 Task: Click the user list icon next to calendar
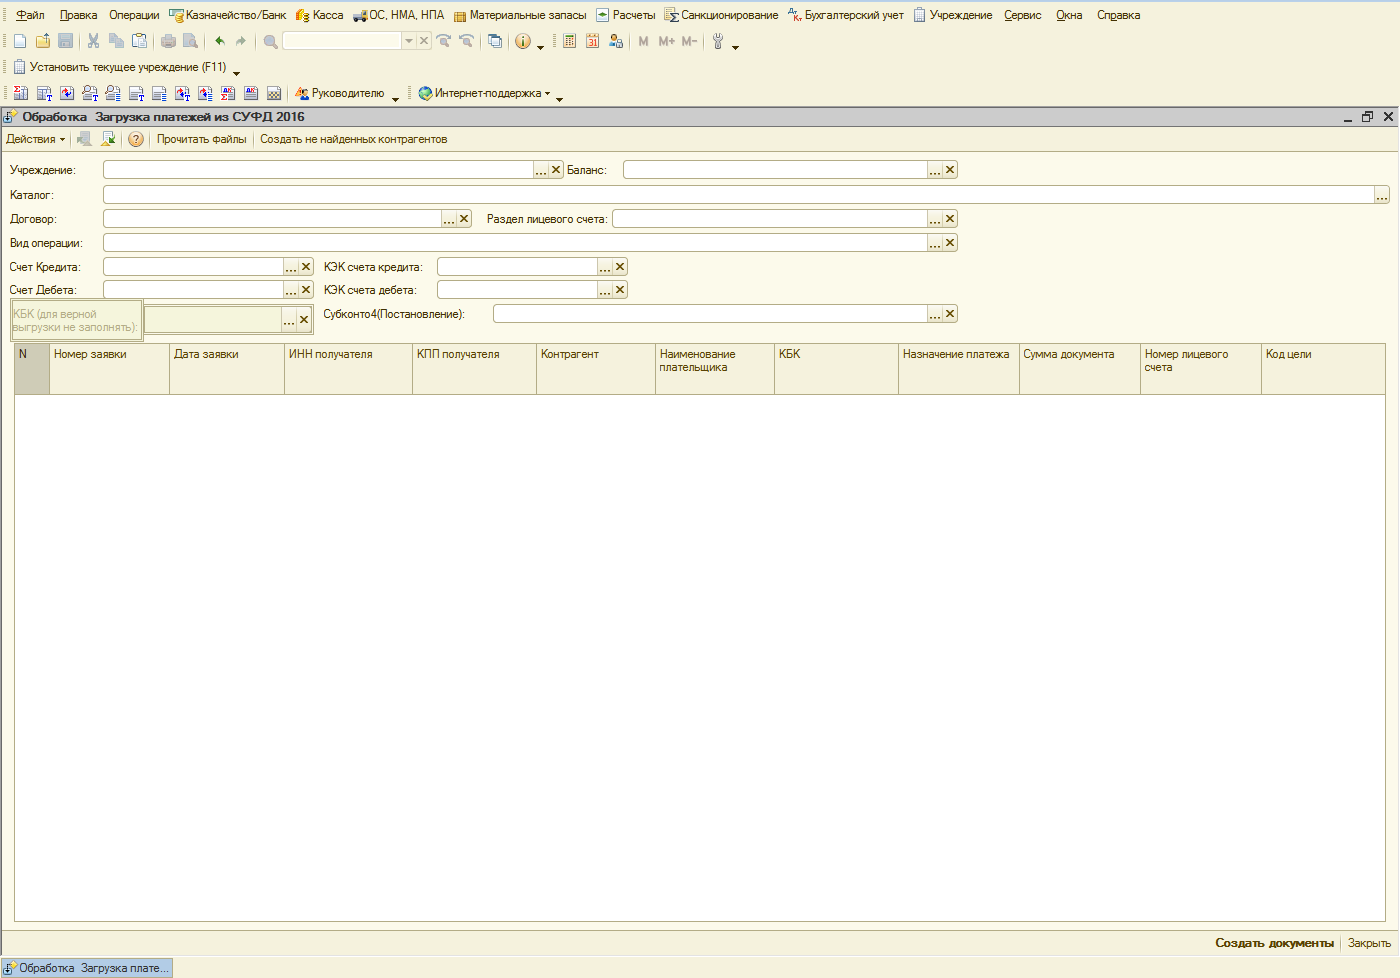click(616, 41)
